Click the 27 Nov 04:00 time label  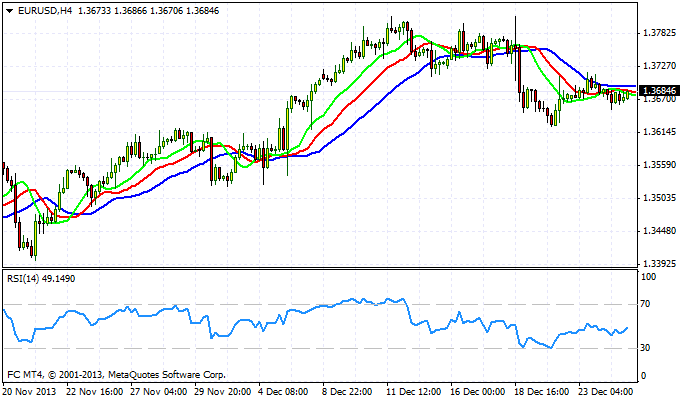(159, 391)
